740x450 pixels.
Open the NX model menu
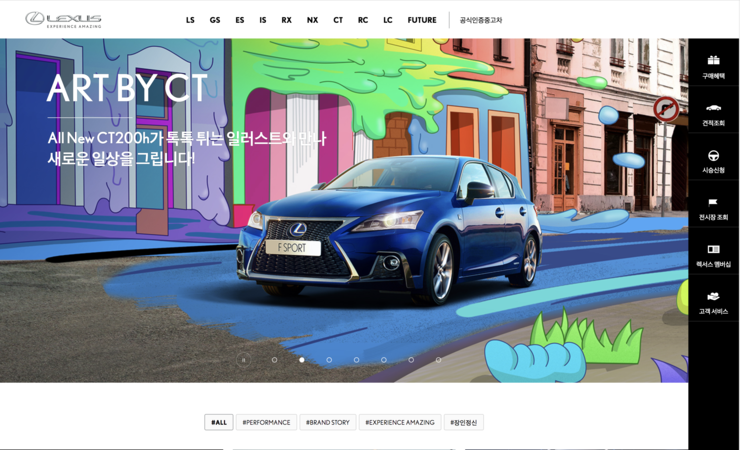click(312, 20)
